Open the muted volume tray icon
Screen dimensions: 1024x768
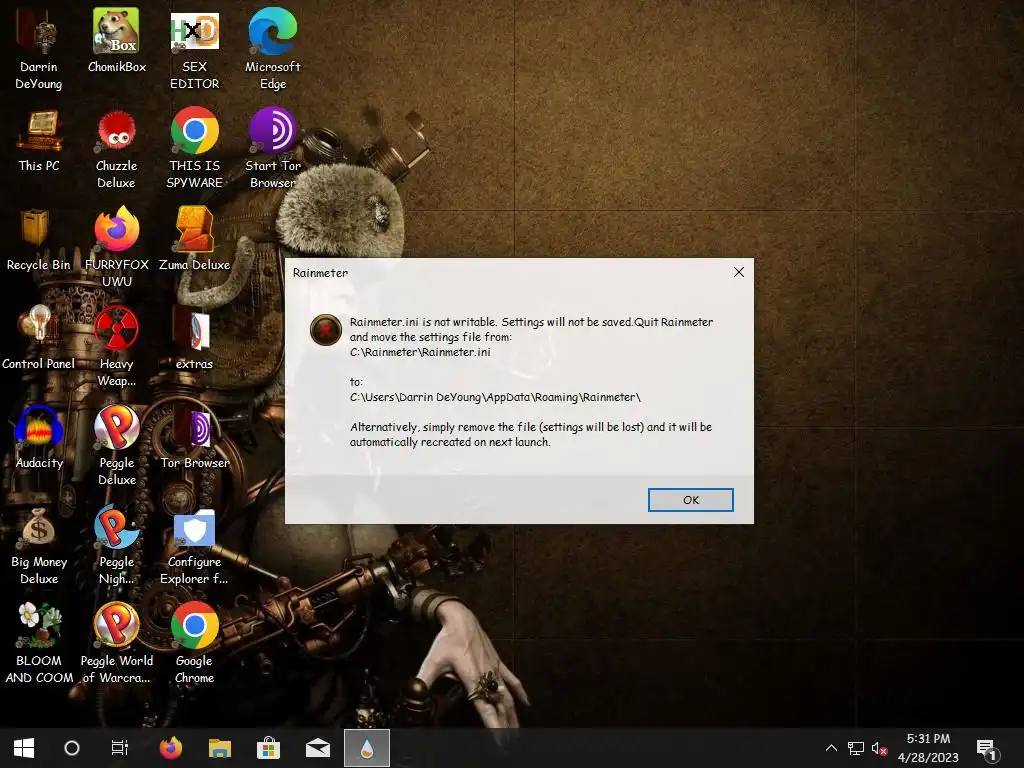point(879,748)
